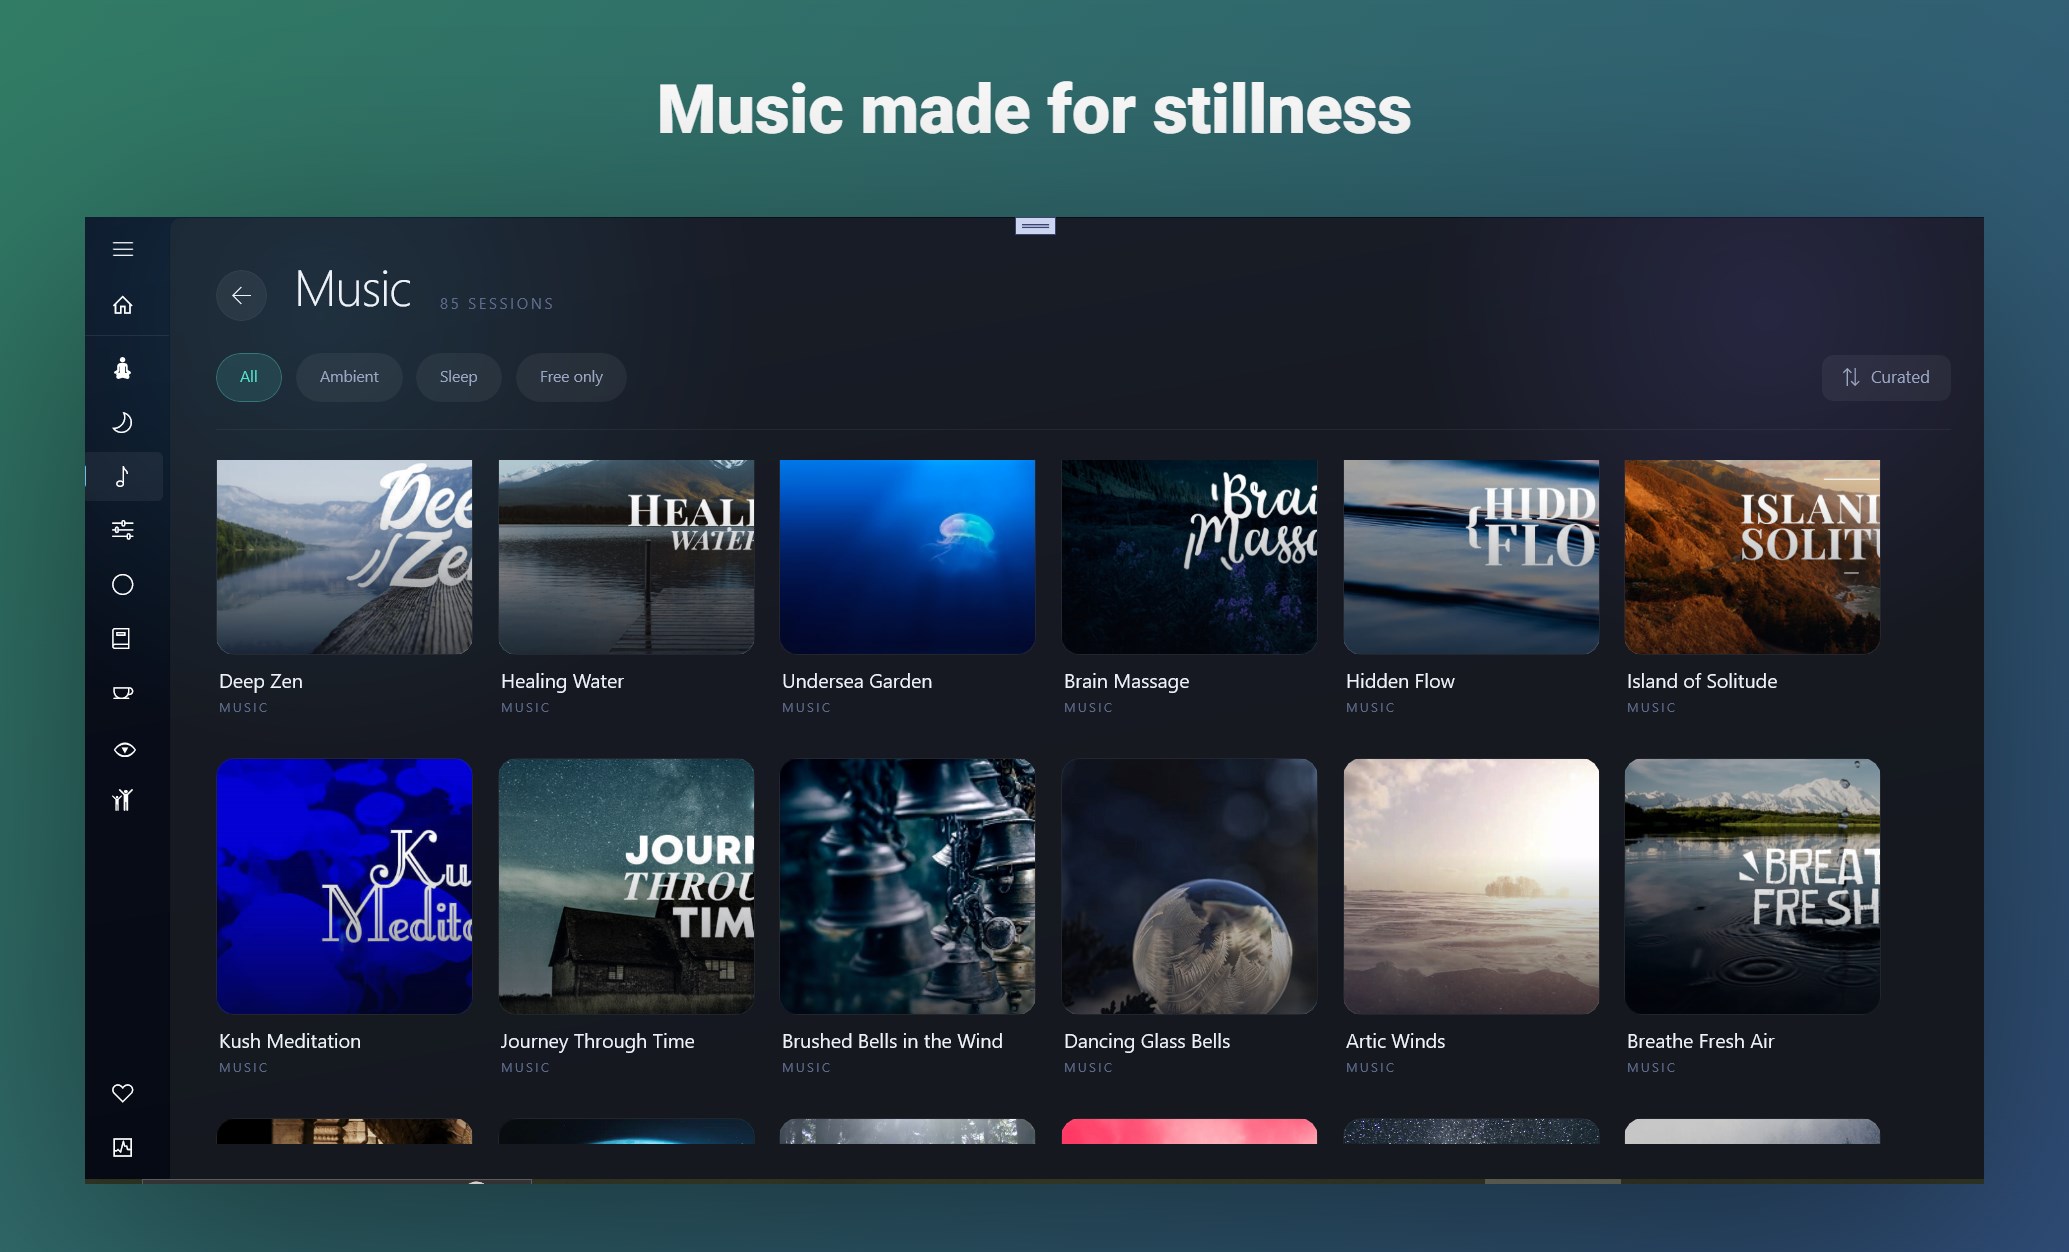Viewport: 2069px width, 1252px height.
Task: Open the teacup icon section
Action: pos(123,693)
